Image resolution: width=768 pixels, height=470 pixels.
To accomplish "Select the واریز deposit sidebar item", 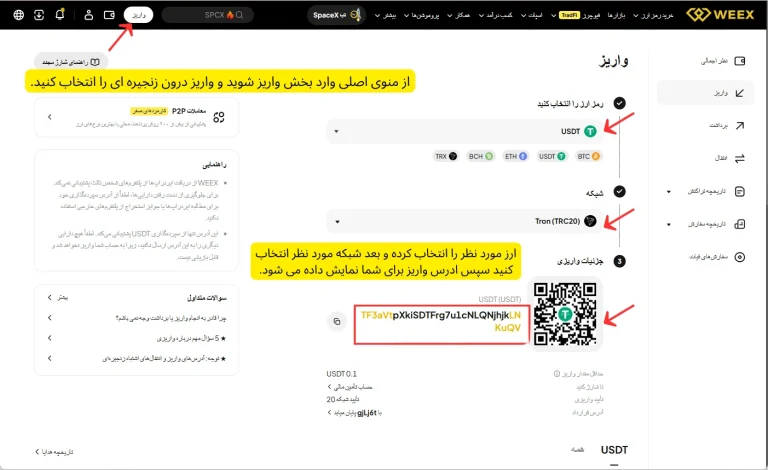I will (x=705, y=93).
